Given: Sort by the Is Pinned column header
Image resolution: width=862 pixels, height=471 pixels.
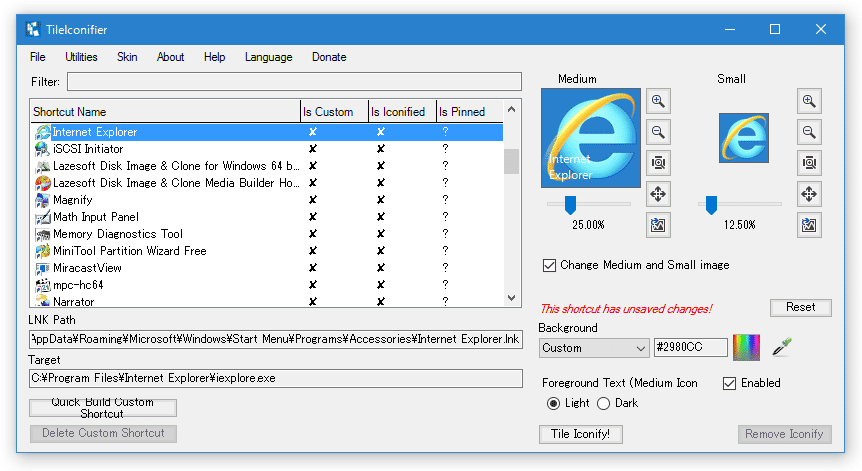Looking at the screenshot, I should click(469, 112).
